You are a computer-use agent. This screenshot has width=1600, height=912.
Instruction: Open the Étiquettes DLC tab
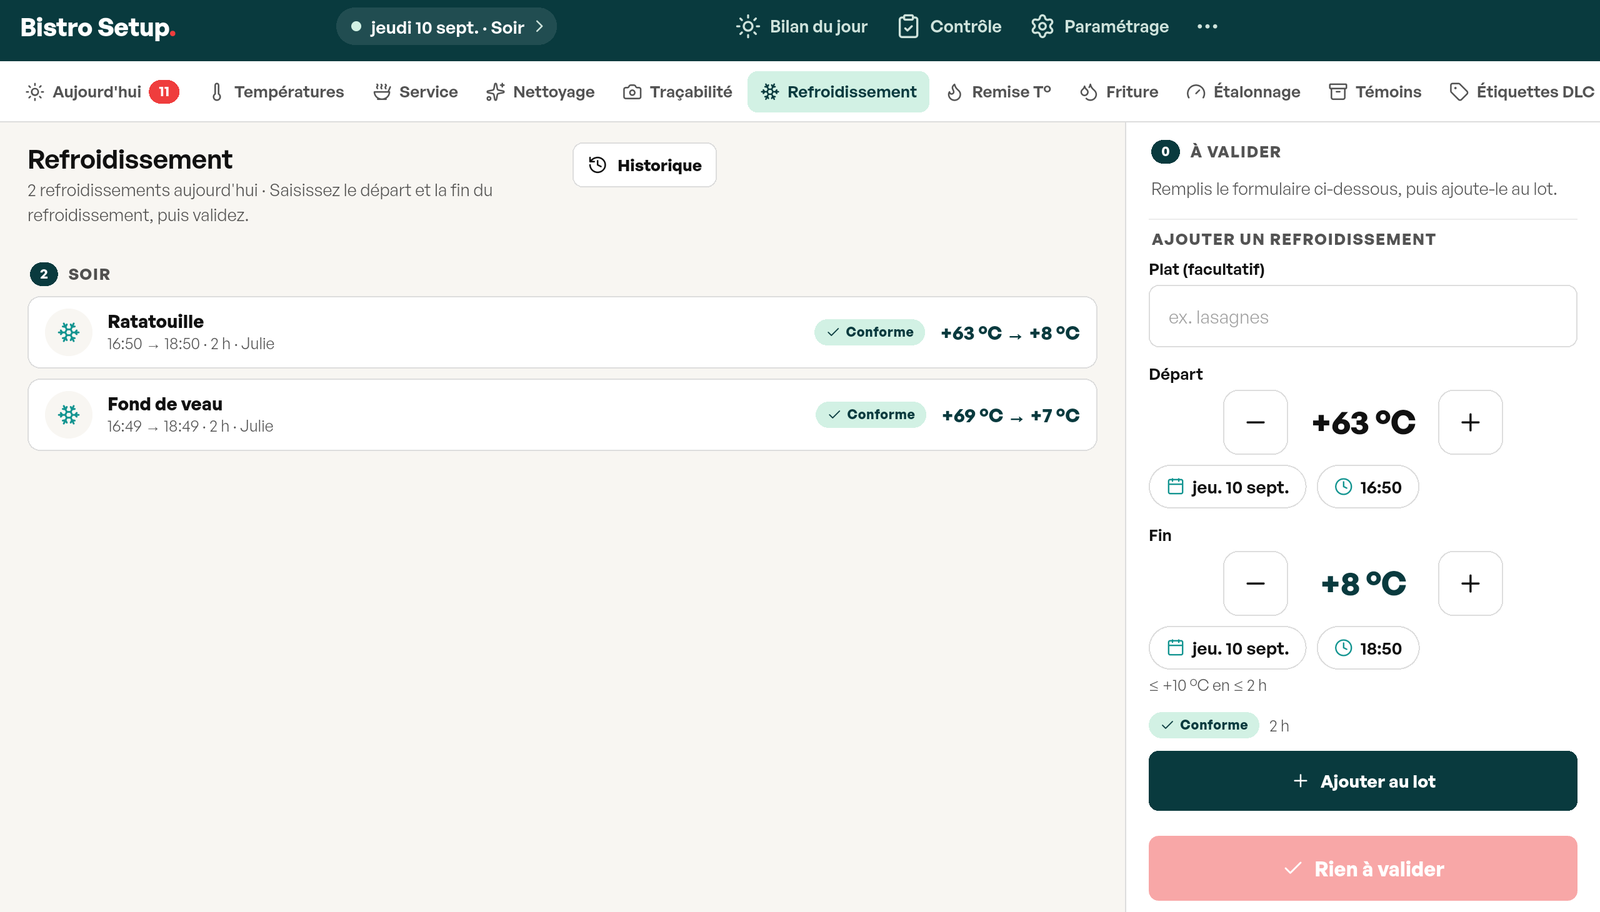[1521, 92]
